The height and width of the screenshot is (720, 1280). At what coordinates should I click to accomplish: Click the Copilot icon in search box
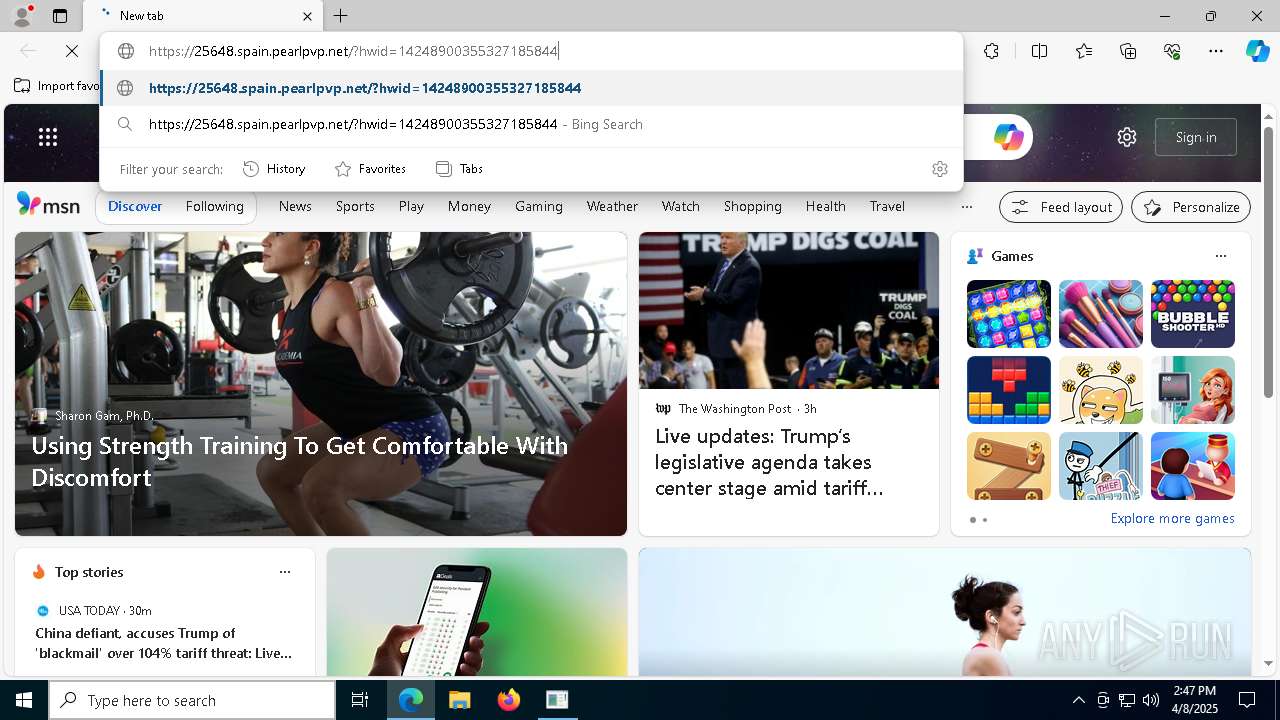tap(1008, 137)
